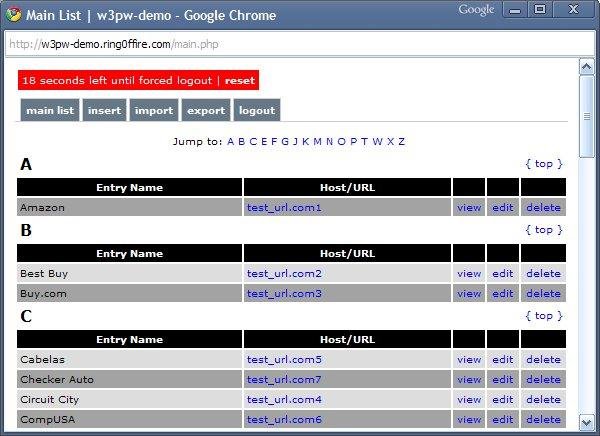
Task: Click { top } link in section B
Action: coord(544,230)
